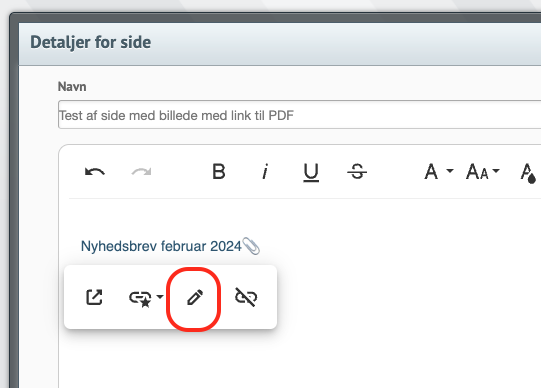The width and height of the screenshot is (541, 388).
Task: Select the font family A icon
Action: coord(431,171)
